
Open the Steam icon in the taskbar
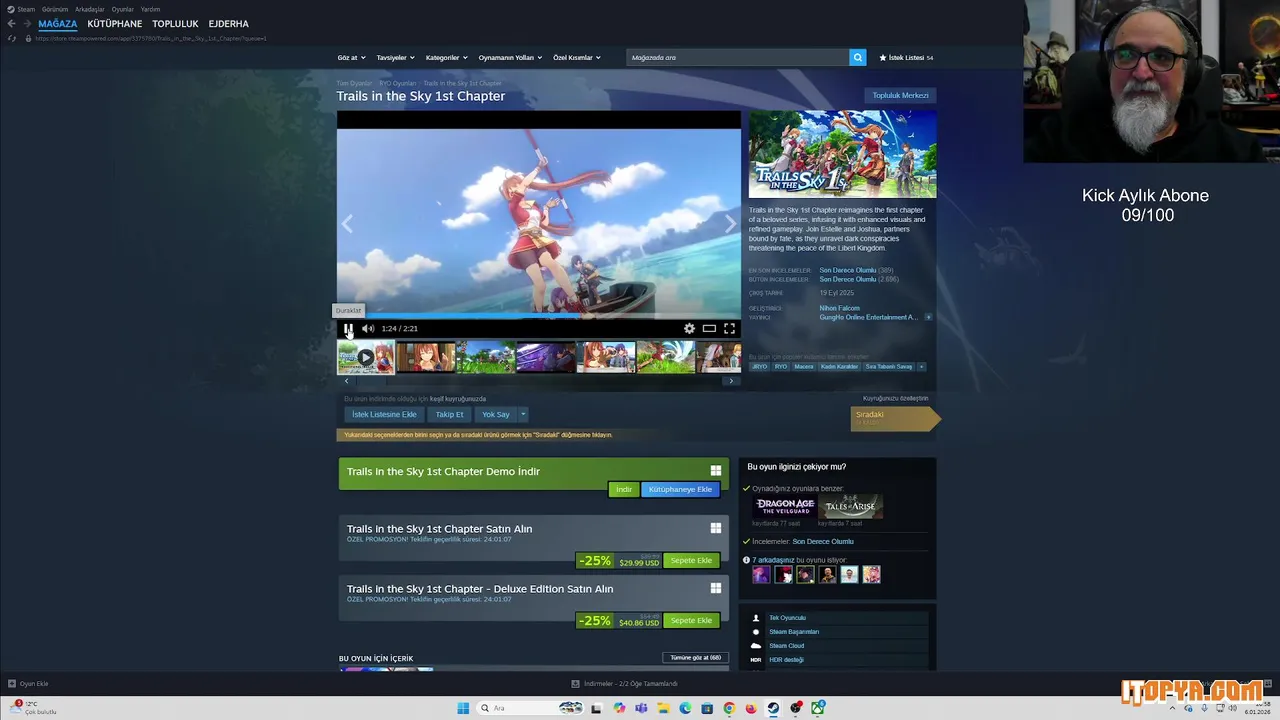click(x=773, y=708)
